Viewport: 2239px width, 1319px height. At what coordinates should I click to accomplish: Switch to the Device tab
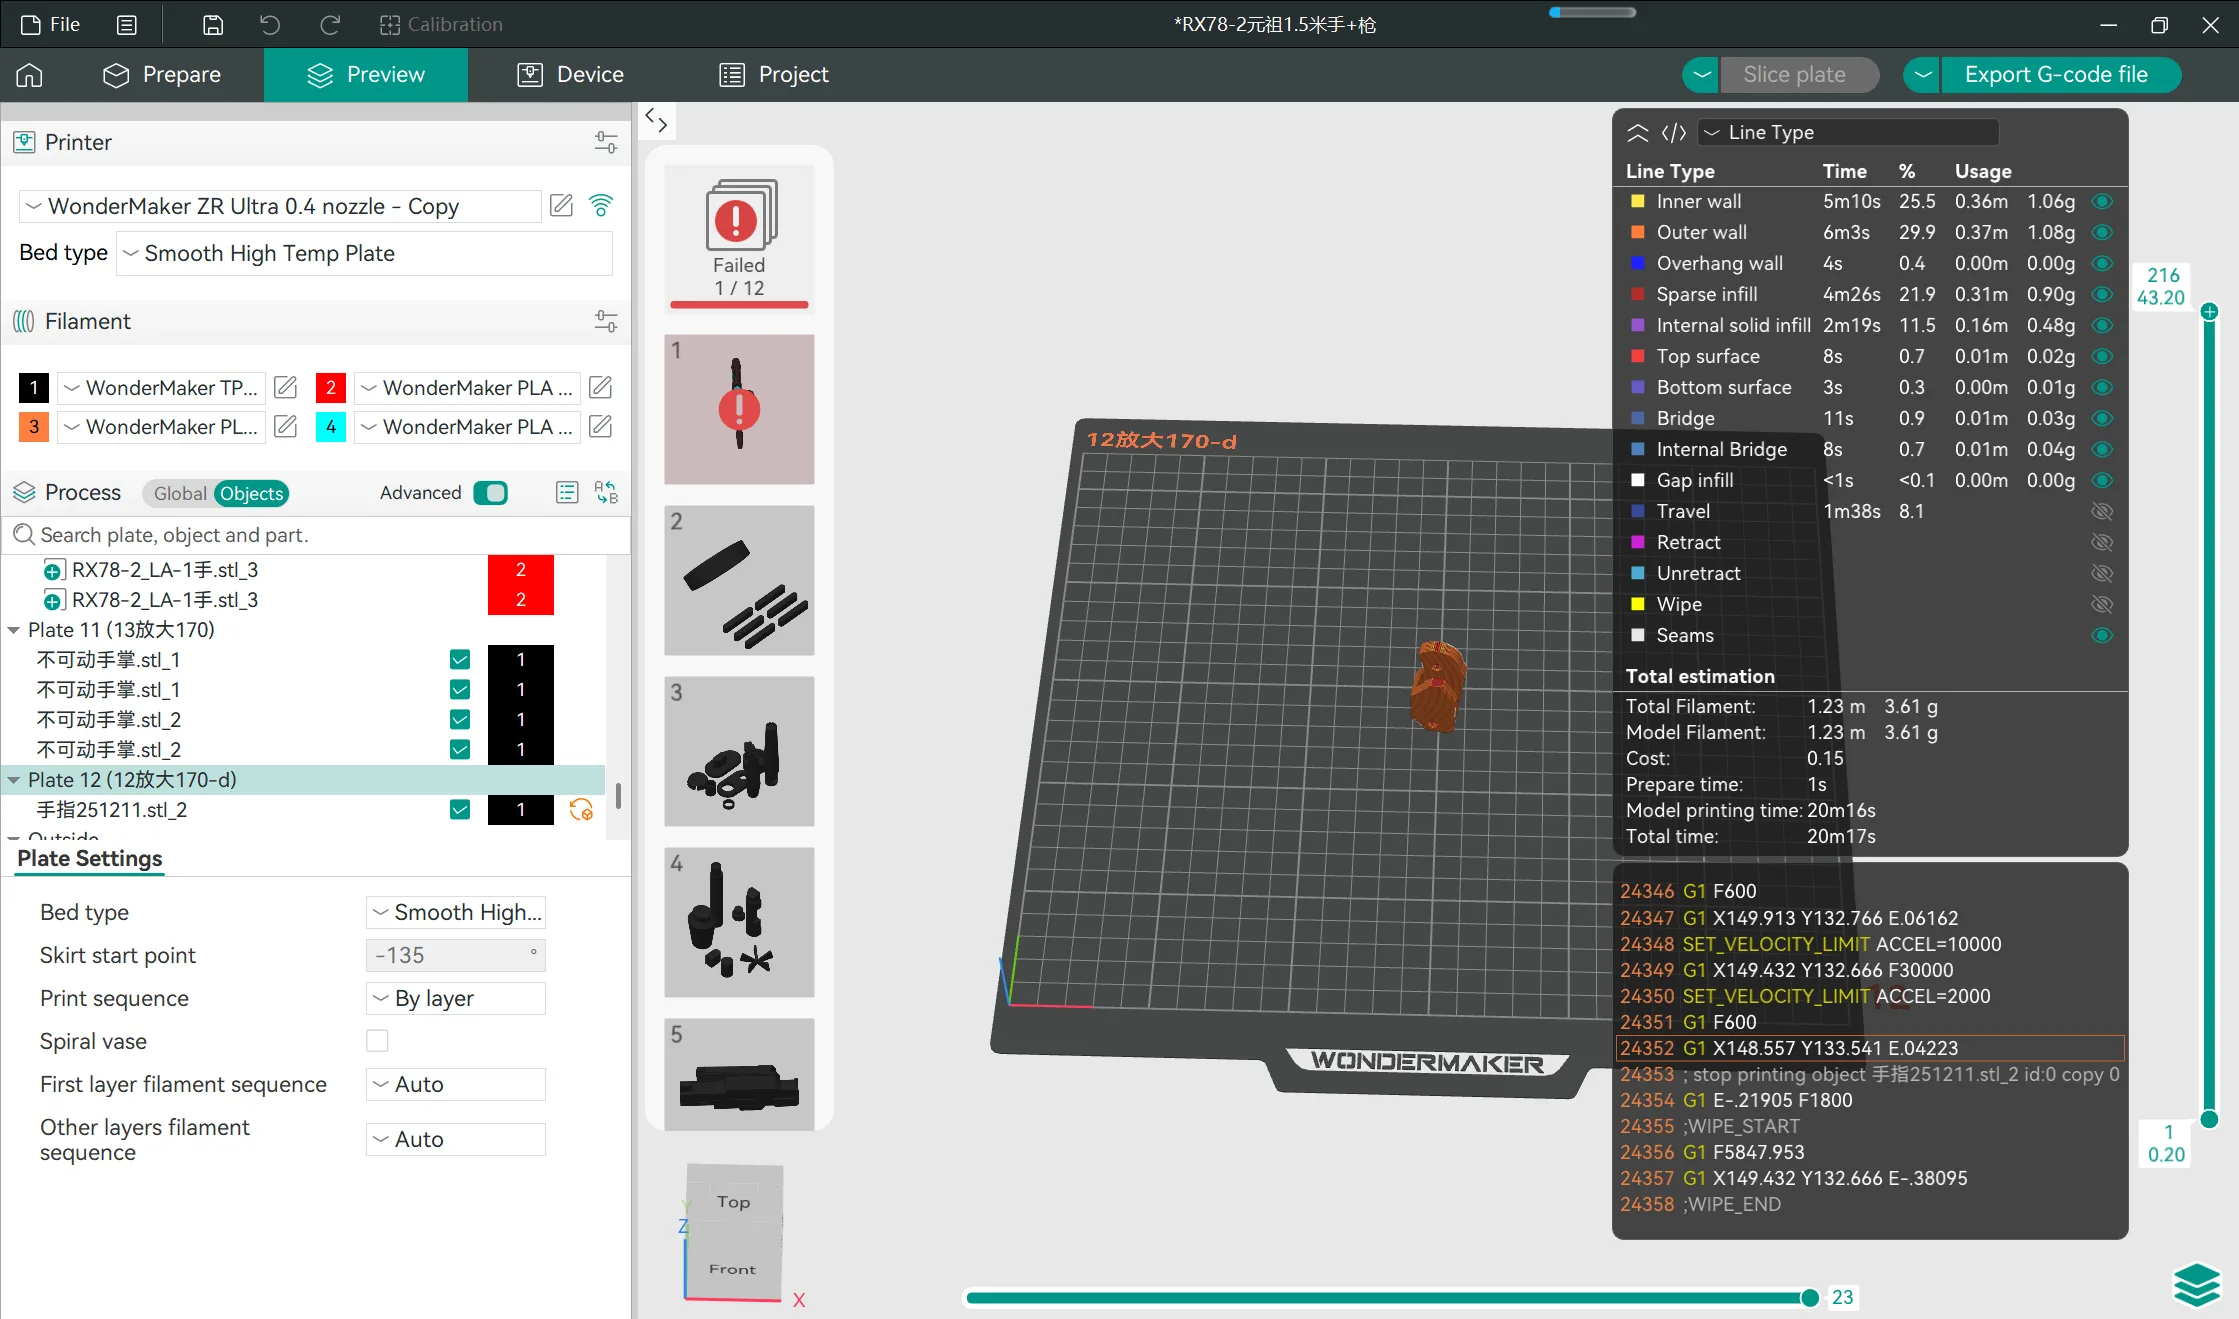[570, 75]
